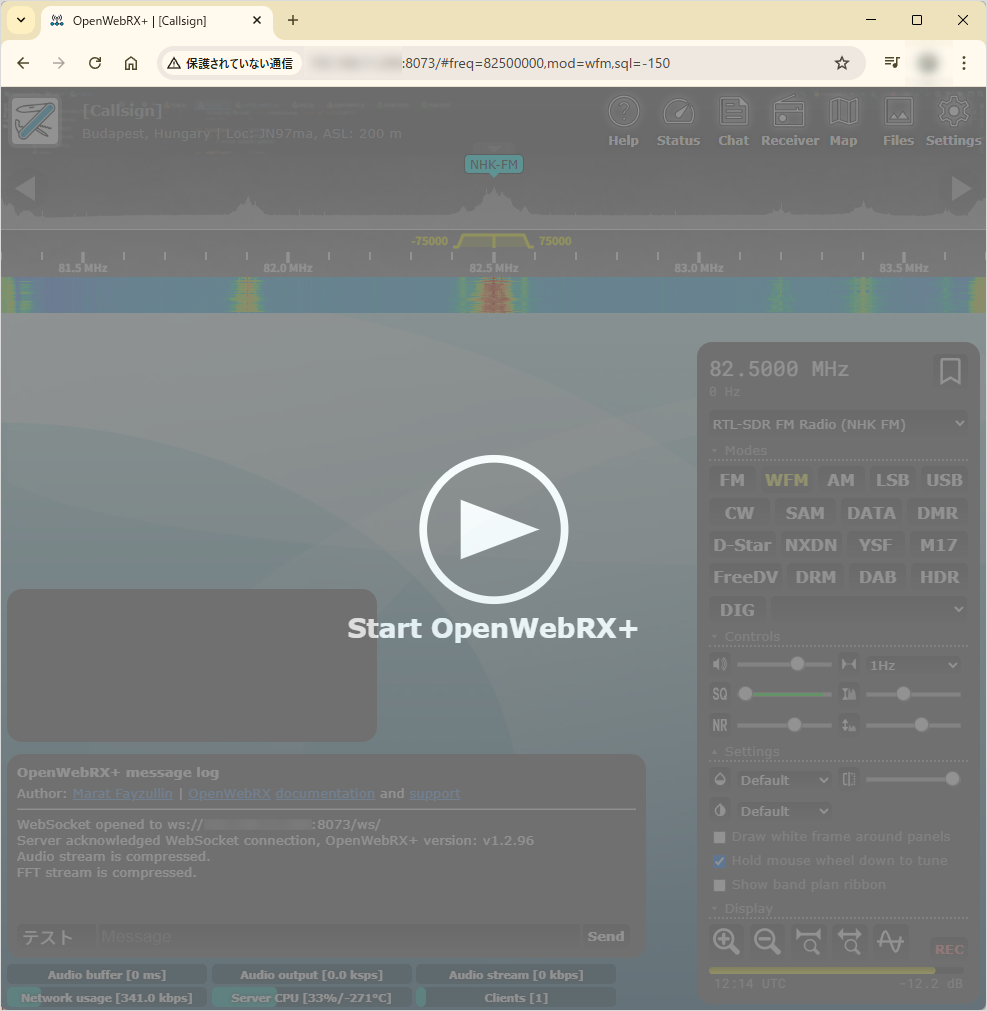The width and height of the screenshot is (987, 1011).
Task: Open the Marat Fayzullin link
Action: 122,793
